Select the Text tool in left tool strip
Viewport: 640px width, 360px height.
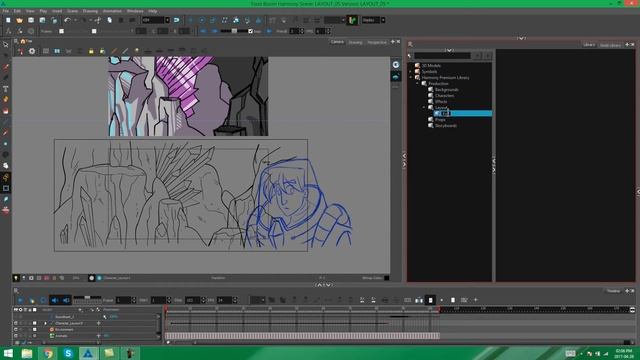tap(6, 89)
